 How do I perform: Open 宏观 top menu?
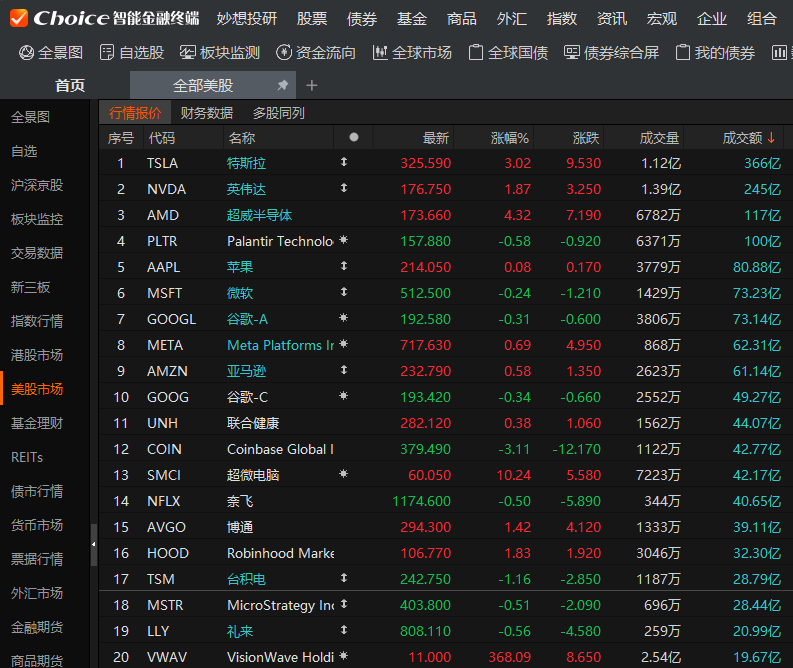tap(662, 19)
